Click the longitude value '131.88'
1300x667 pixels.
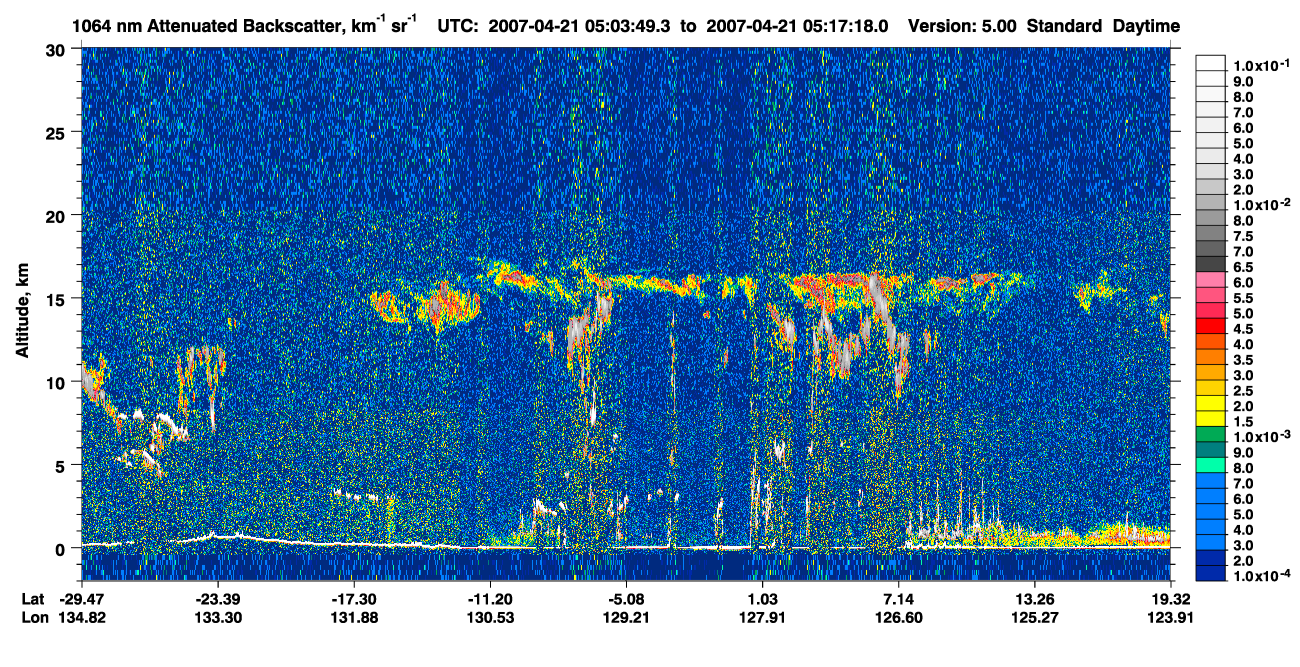354,617
